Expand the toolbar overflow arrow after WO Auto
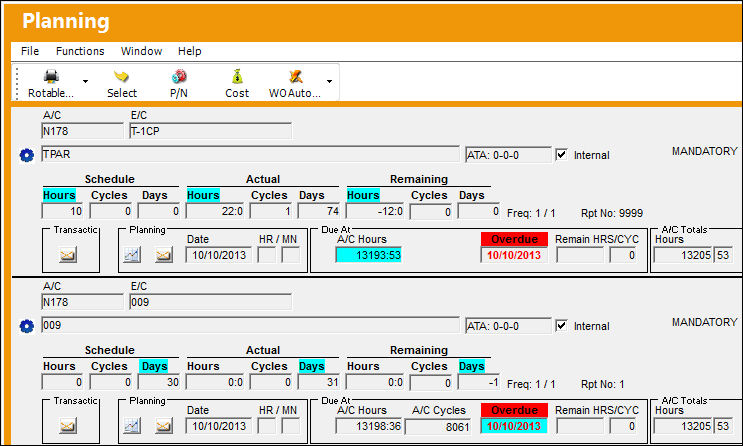The height and width of the screenshot is (446, 743). click(329, 82)
